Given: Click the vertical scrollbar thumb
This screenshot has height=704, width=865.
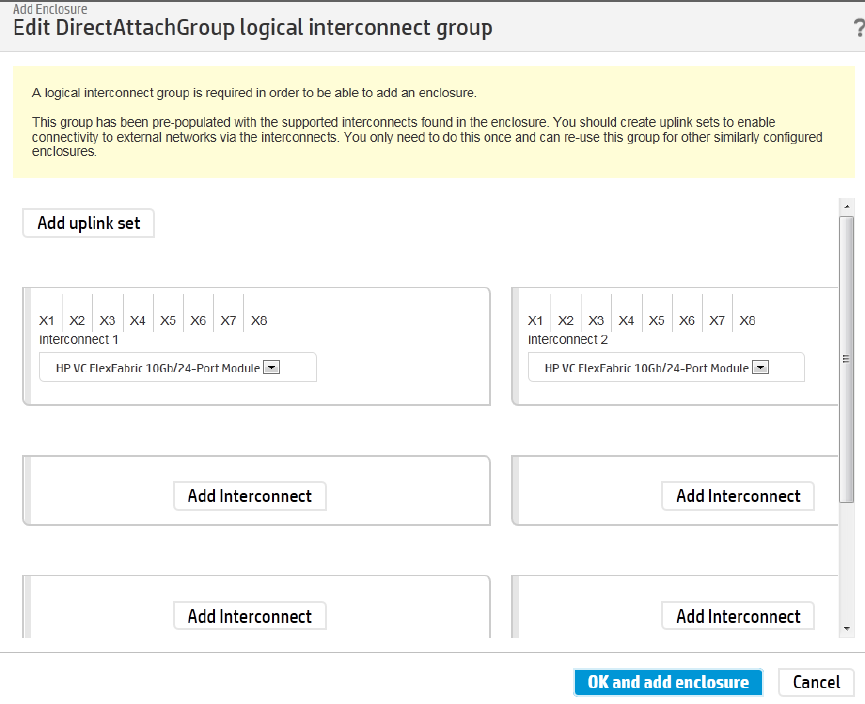Looking at the screenshot, I should 846,359.
